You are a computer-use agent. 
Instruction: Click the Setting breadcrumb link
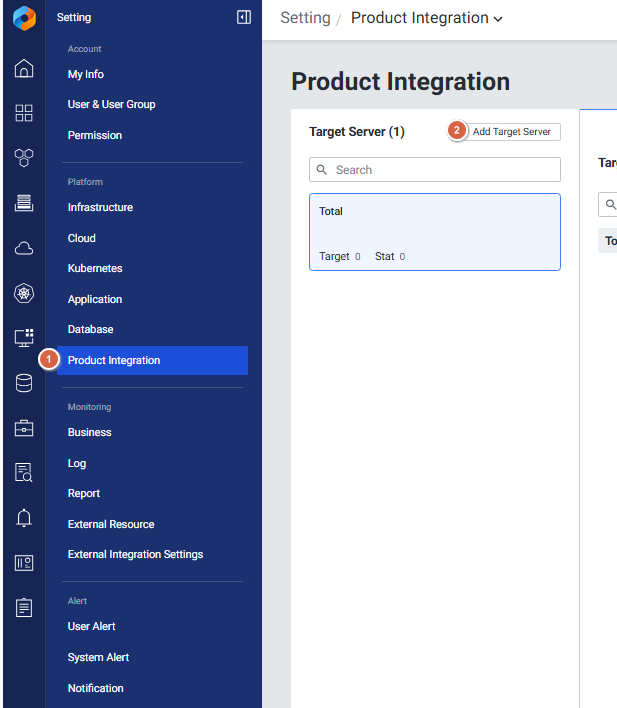pos(305,18)
